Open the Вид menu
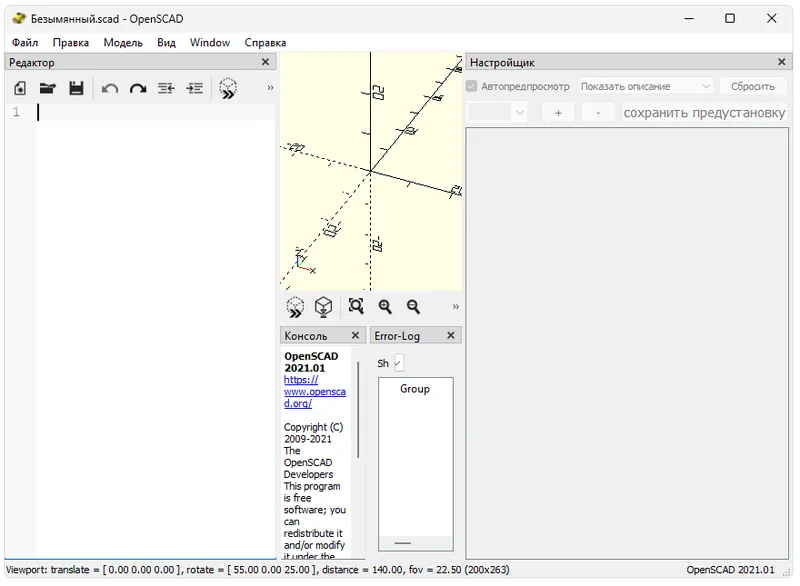 [166, 42]
